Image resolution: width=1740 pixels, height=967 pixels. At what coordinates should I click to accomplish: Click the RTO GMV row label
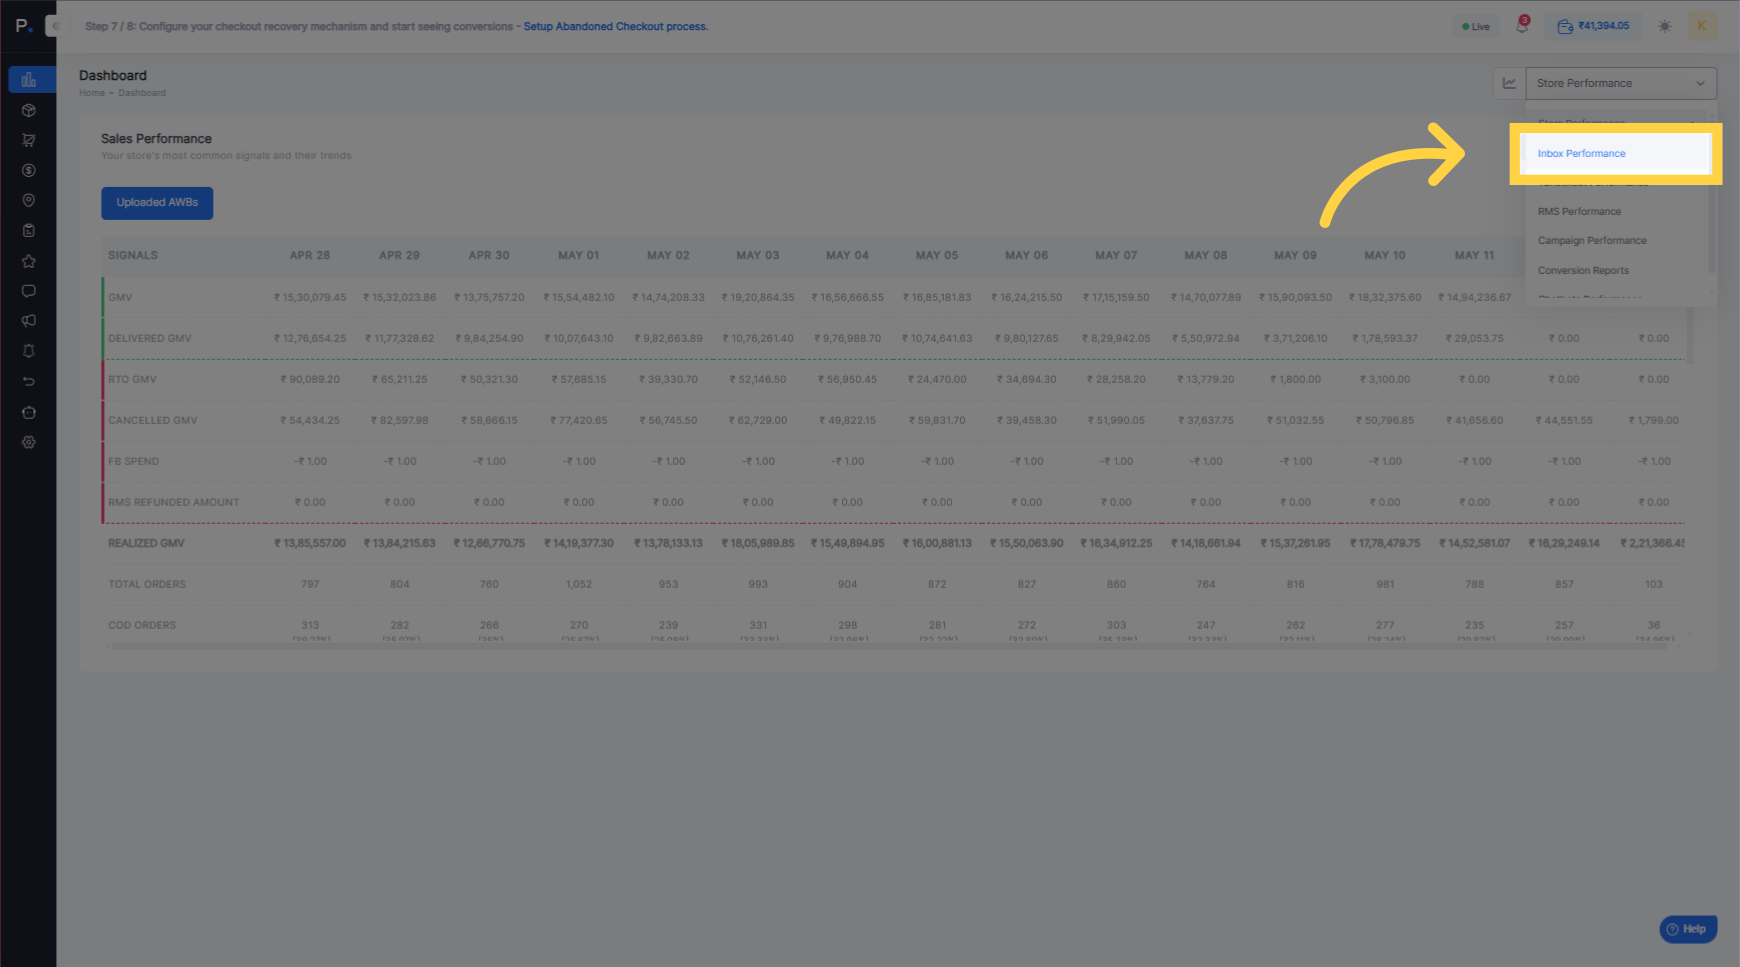point(132,380)
